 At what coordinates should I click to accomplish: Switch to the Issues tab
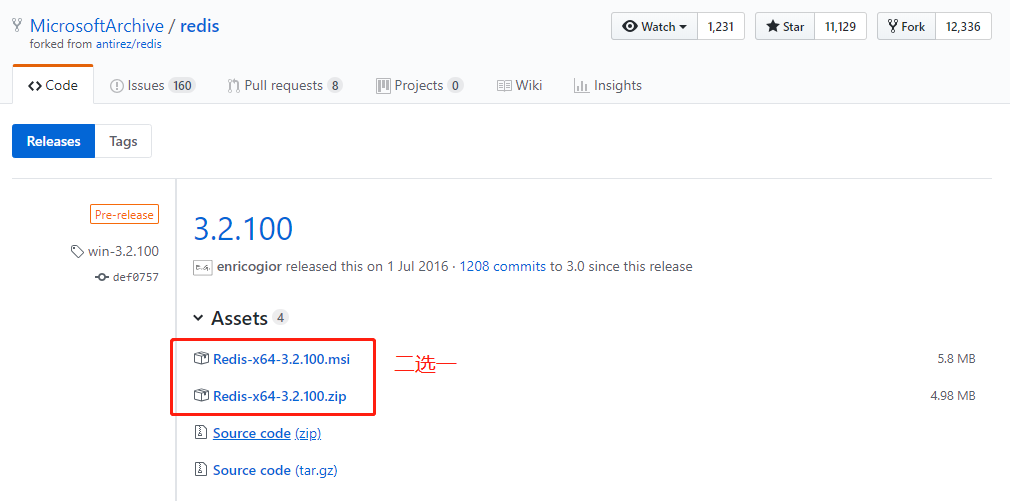tap(152, 85)
